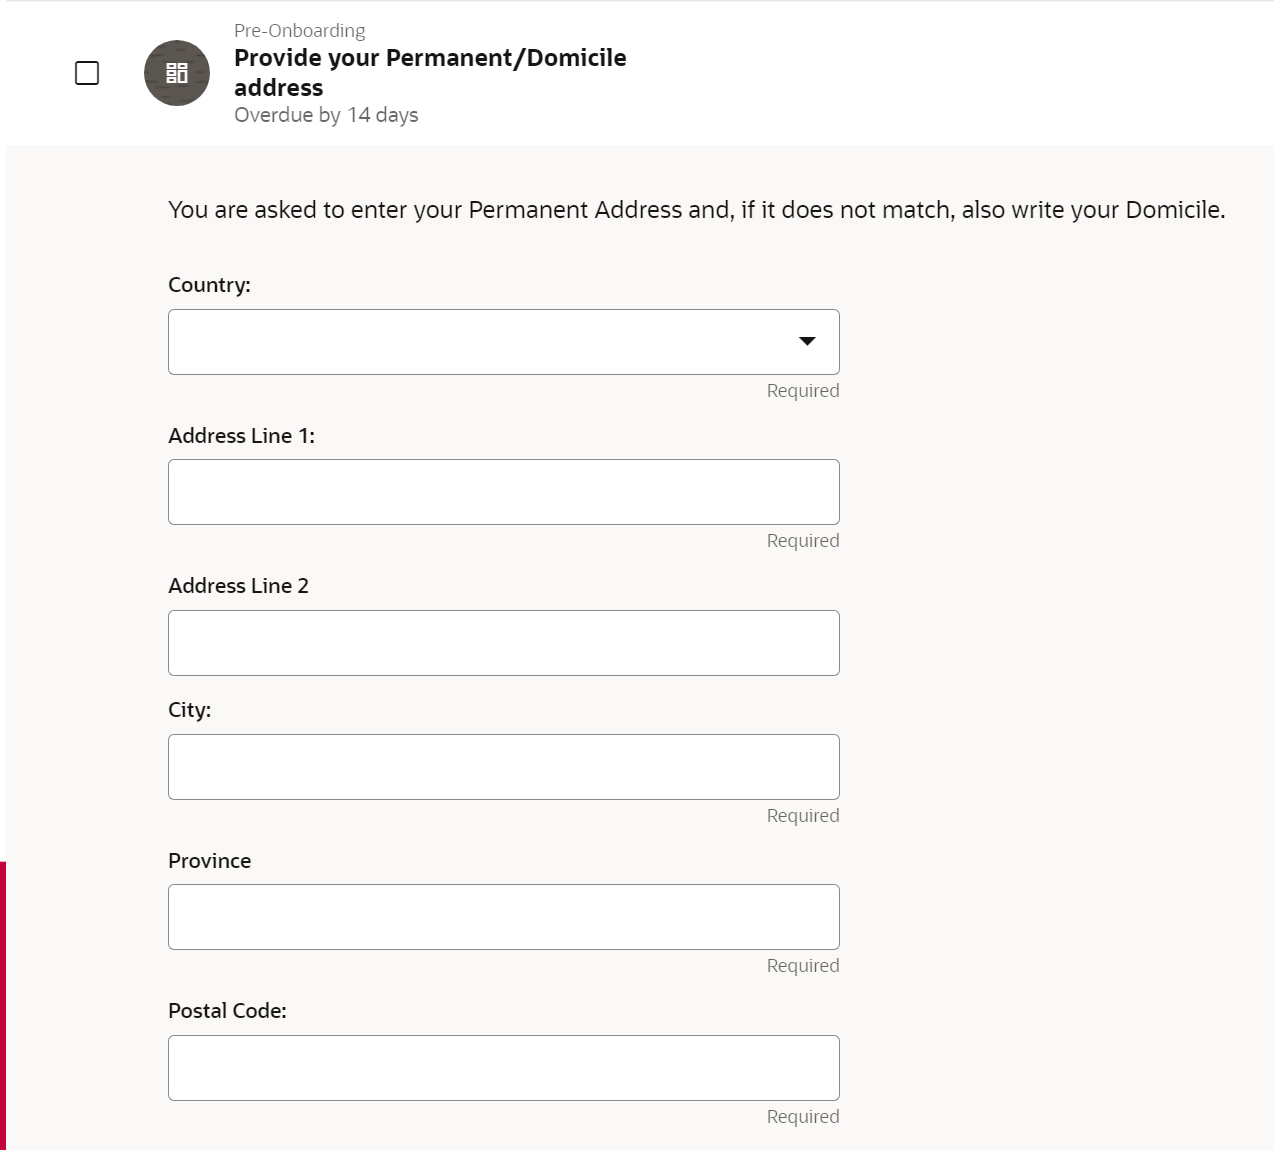Click the Required hint under Postal Code
The width and height of the screenshot is (1274, 1150).
point(802,1116)
